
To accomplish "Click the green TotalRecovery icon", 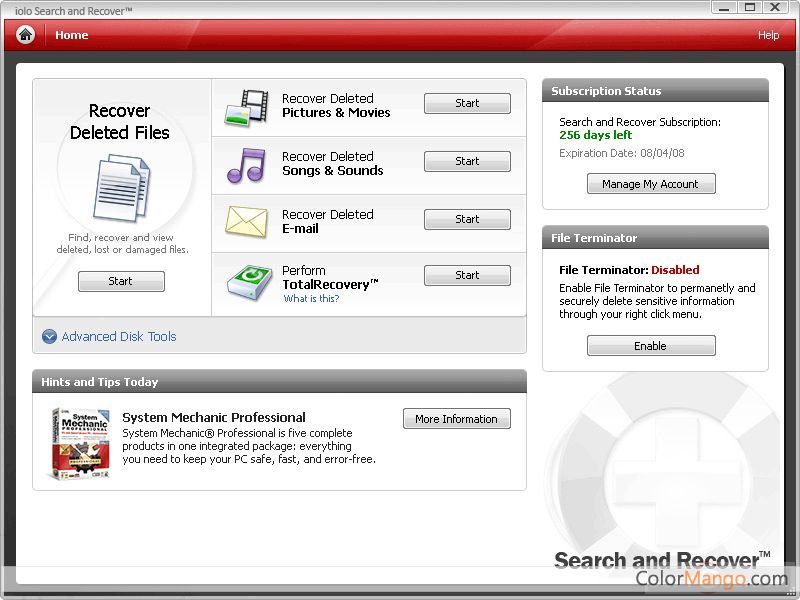I will (247, 279).
